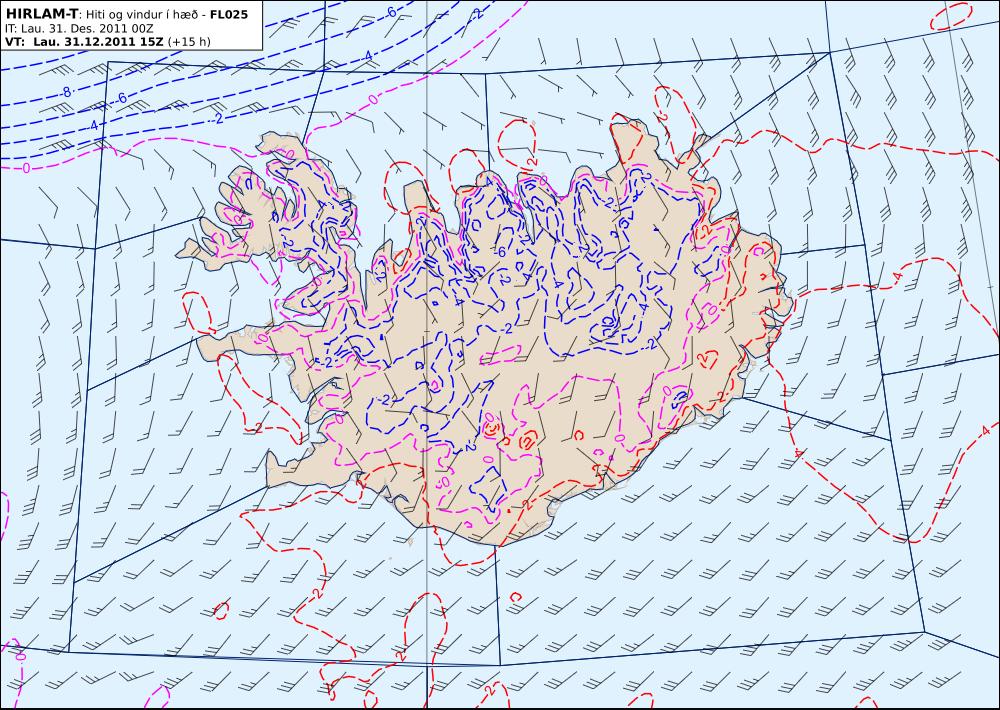
Task: Click the 'Lau. 31.12.2011 15Z' valid time text
Action: click(98, 42)
